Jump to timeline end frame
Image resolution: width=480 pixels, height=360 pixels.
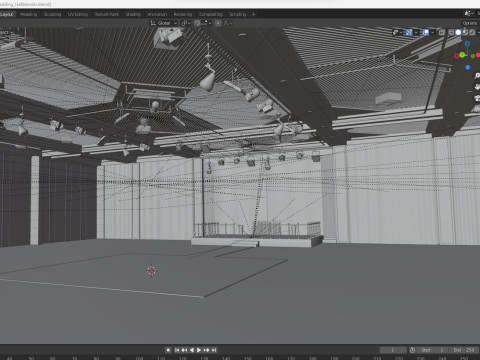[214, 350]
